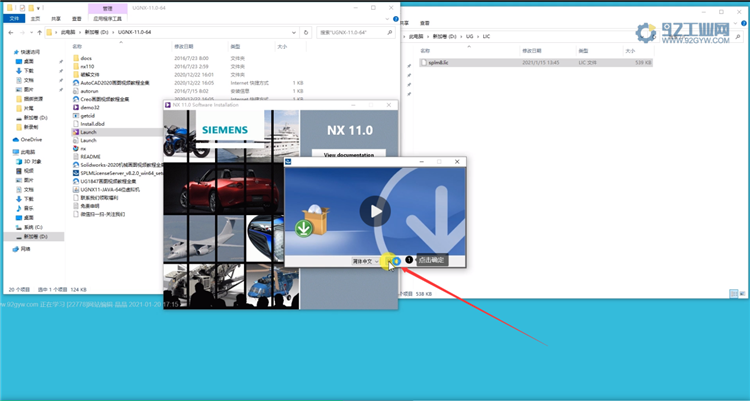Sort by 大小 column in LIC window
This screenshot has height=401, width=750.
(x=630, y=51)
